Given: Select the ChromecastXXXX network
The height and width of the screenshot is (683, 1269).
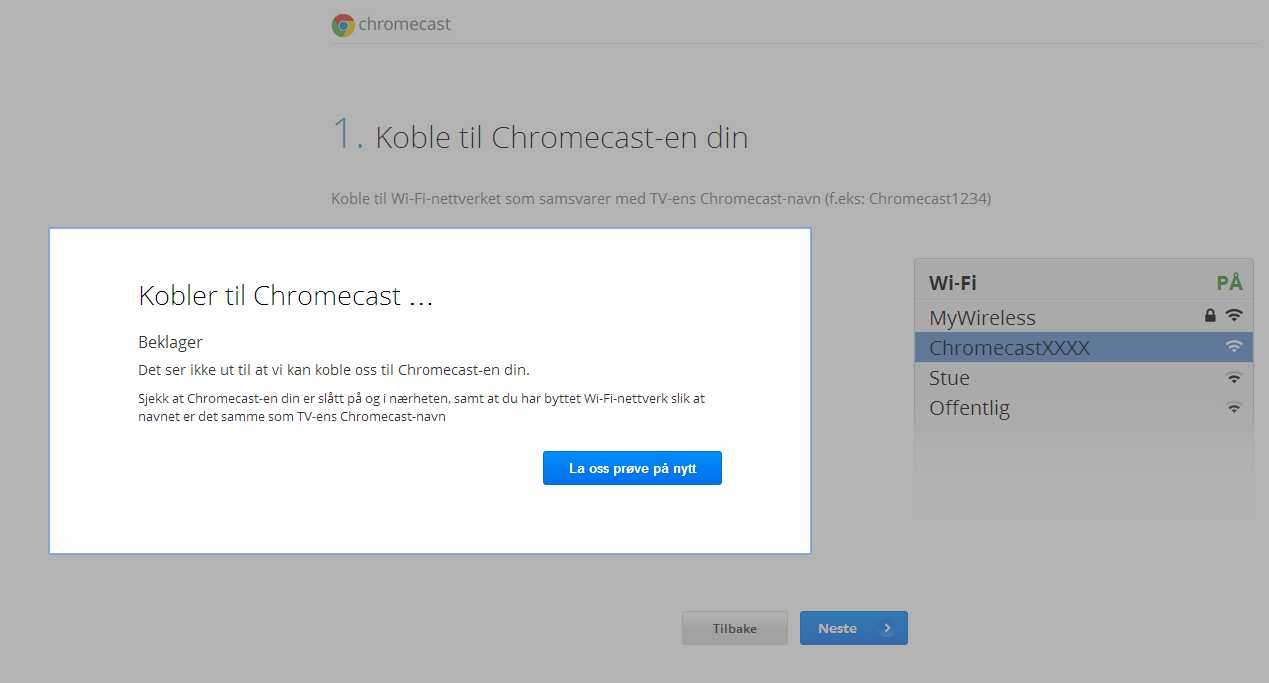Looking at the screenshot, I should [x=1084, y=347].
